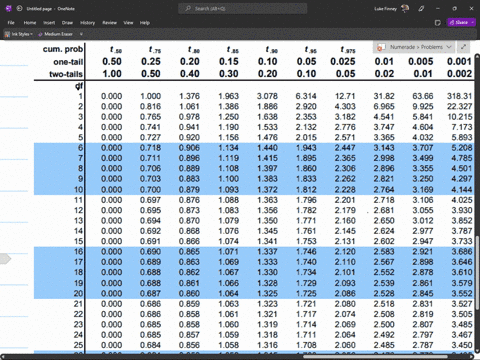Click the value 12.71 in df row 1
Image resolution: width=480 pixels, height=360 pixels.
point(345,96)
